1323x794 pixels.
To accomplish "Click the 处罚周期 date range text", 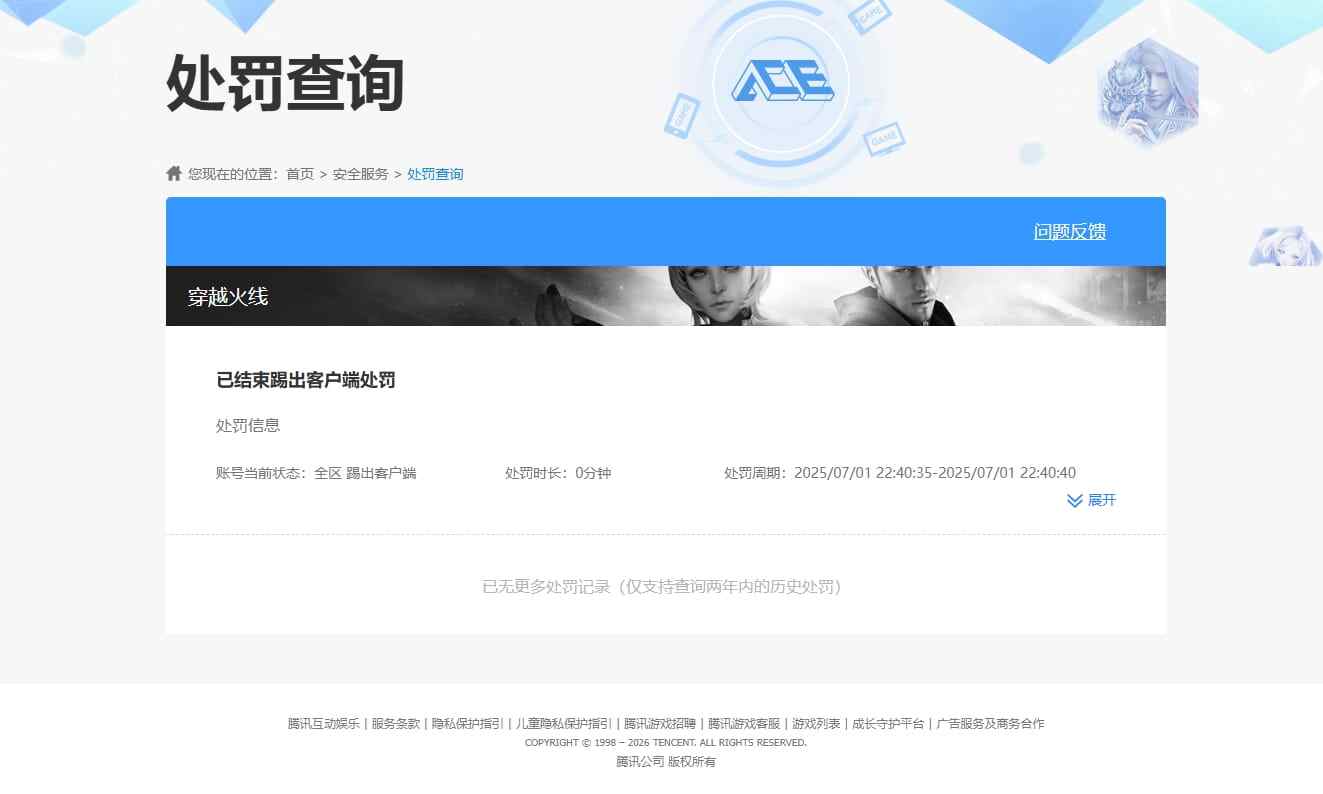I will pyautogui.click(x=900, y=473).
